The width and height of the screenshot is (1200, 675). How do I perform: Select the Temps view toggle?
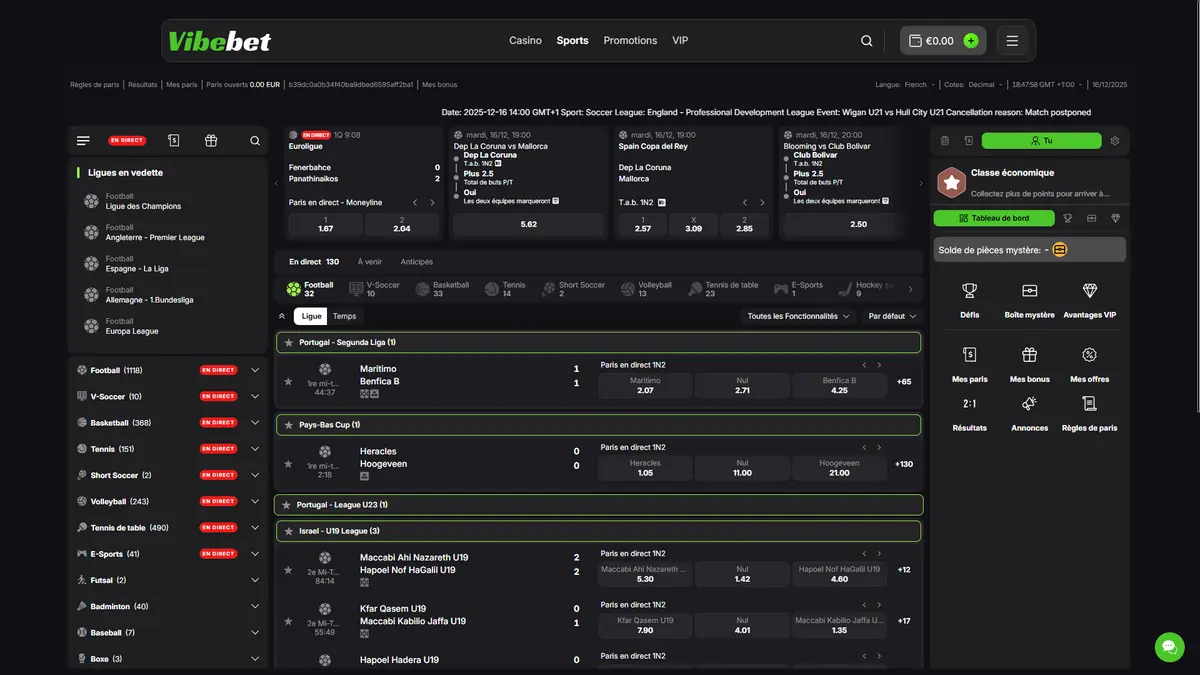click(x=344, y=316)
